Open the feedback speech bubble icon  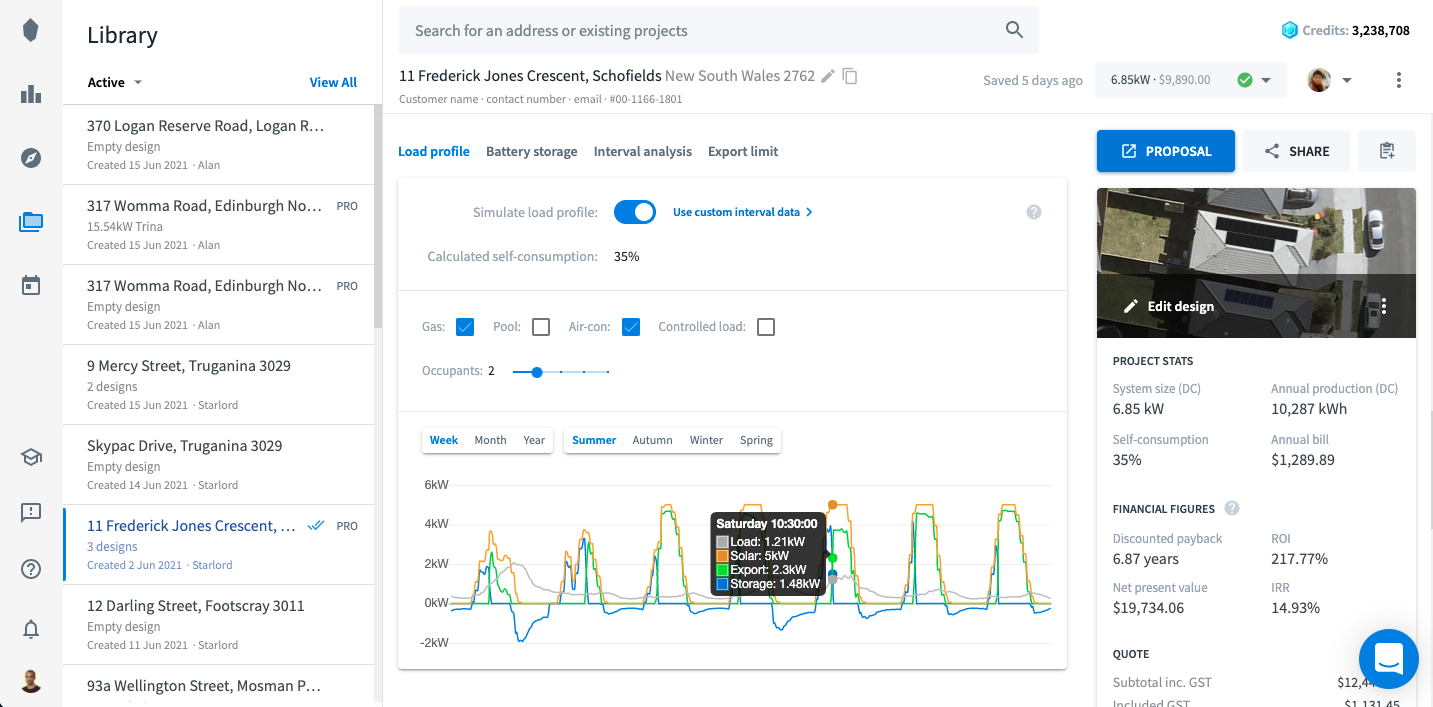click(x=30, y=512)
